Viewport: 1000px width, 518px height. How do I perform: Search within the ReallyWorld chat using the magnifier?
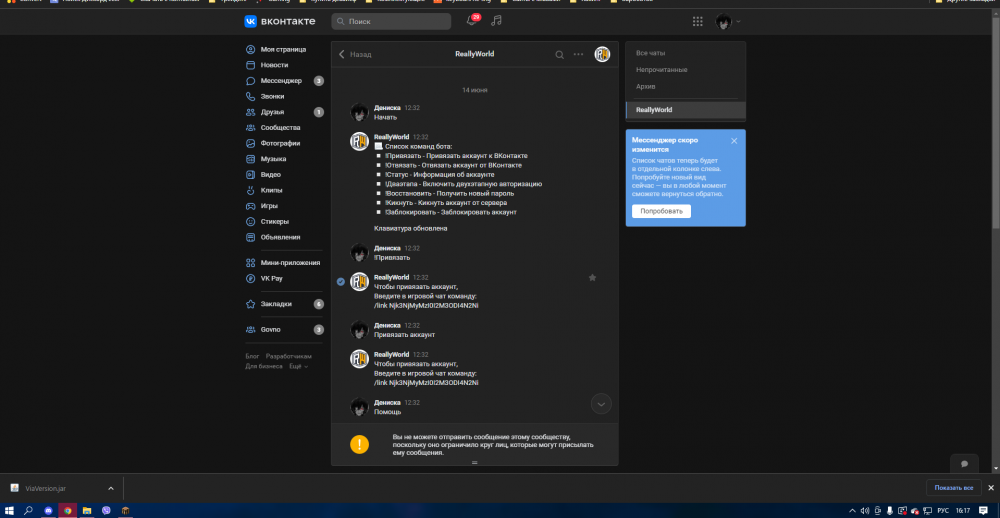pos(559,55)
